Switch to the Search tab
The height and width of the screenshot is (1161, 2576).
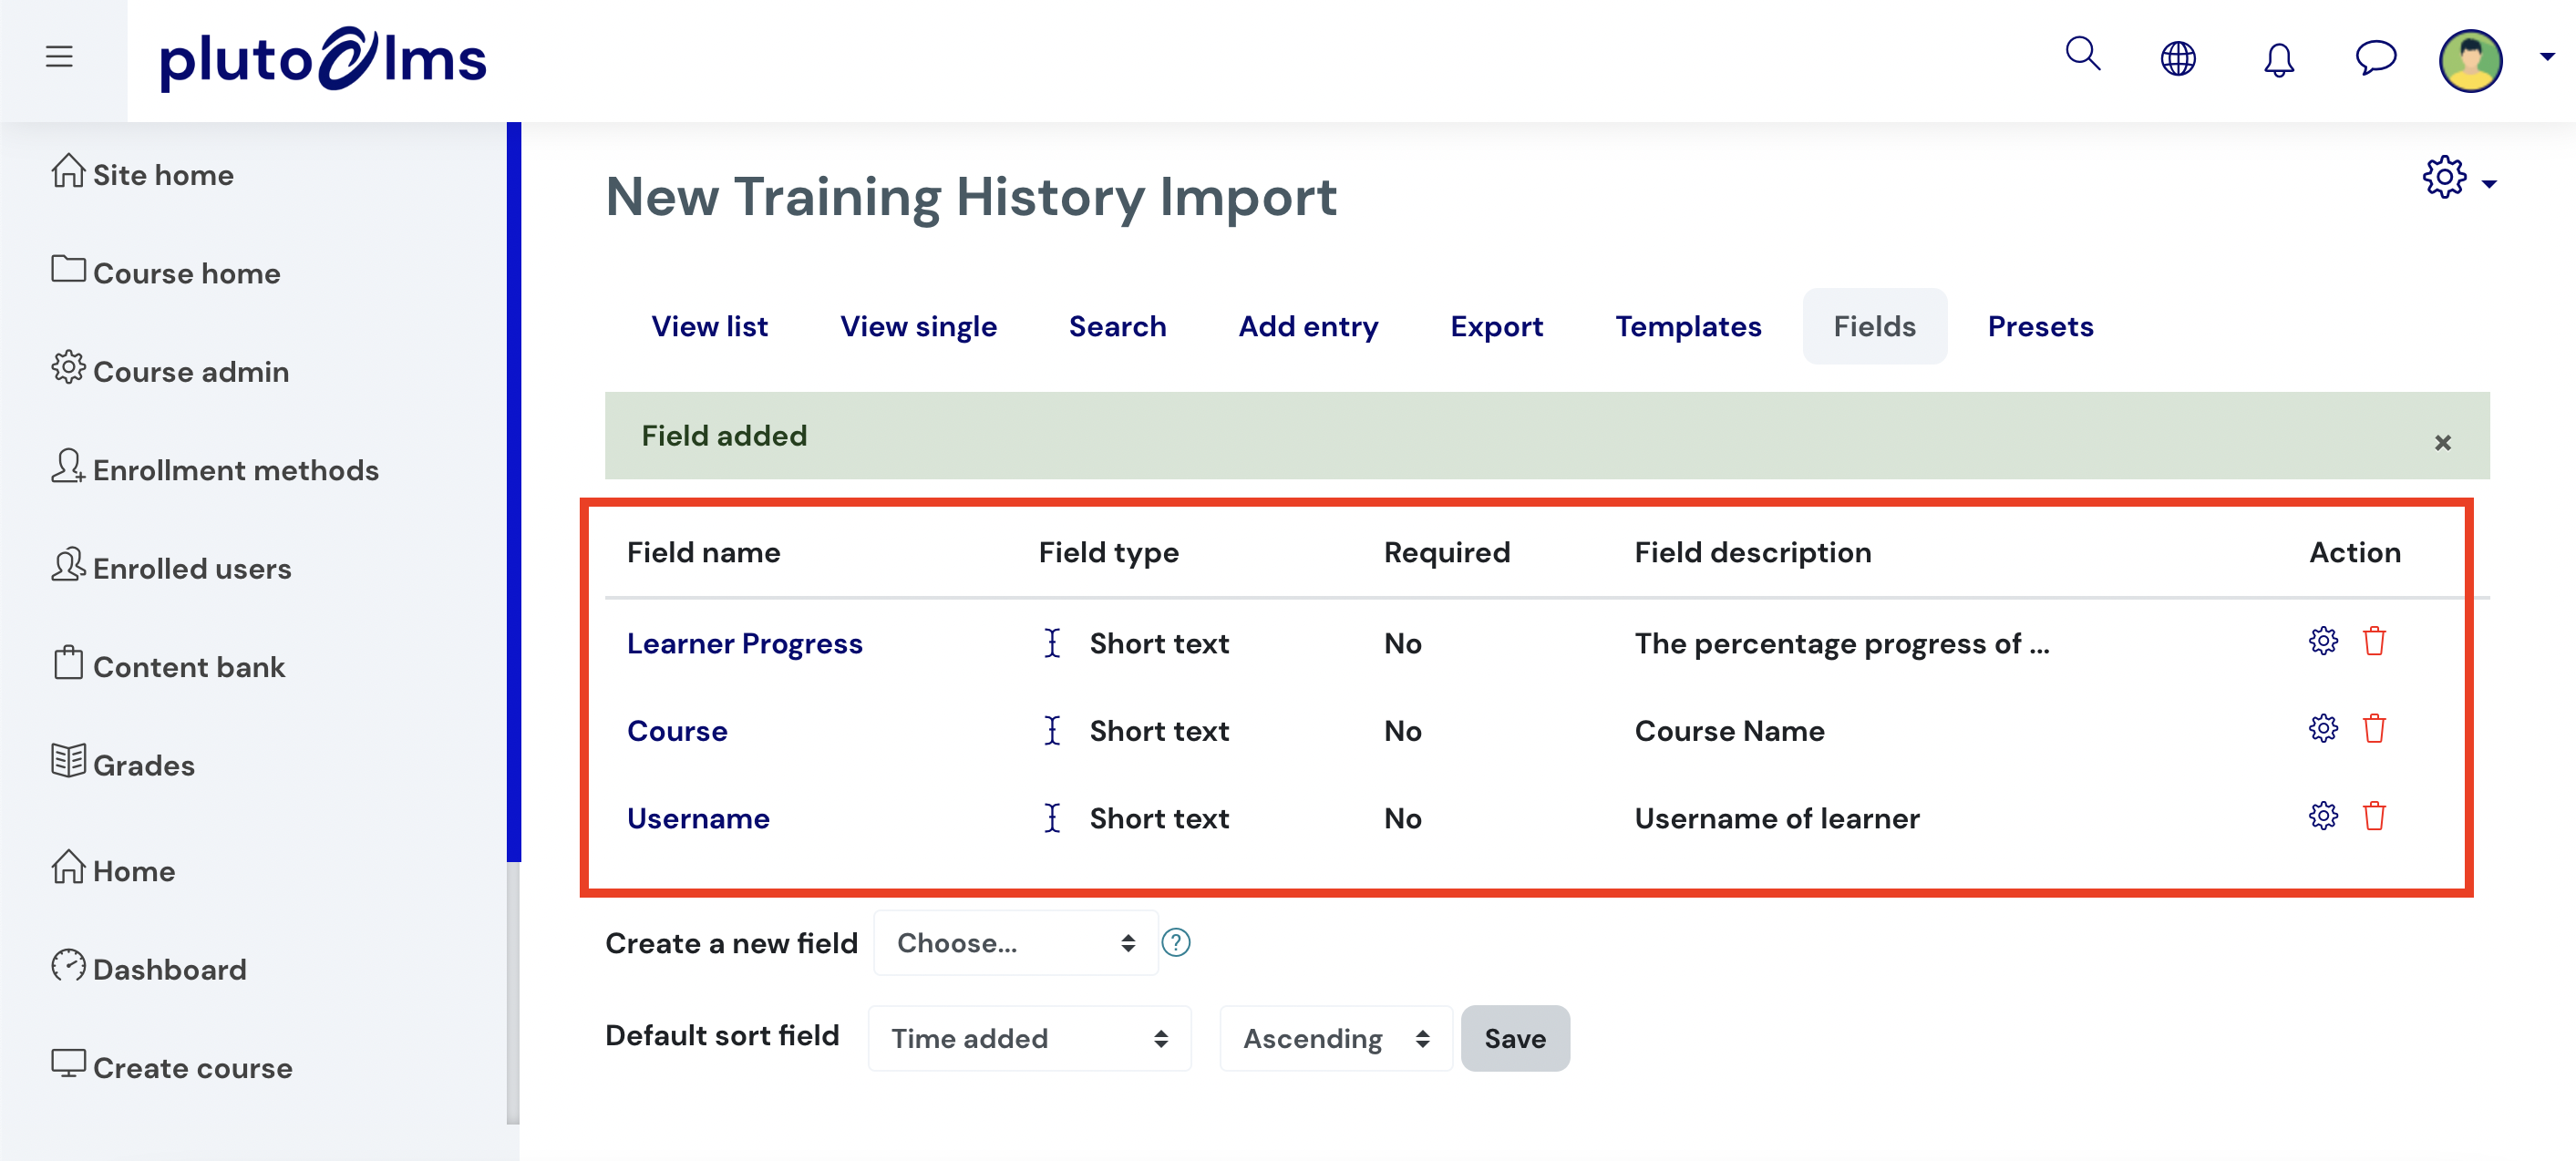[1117, 326]
